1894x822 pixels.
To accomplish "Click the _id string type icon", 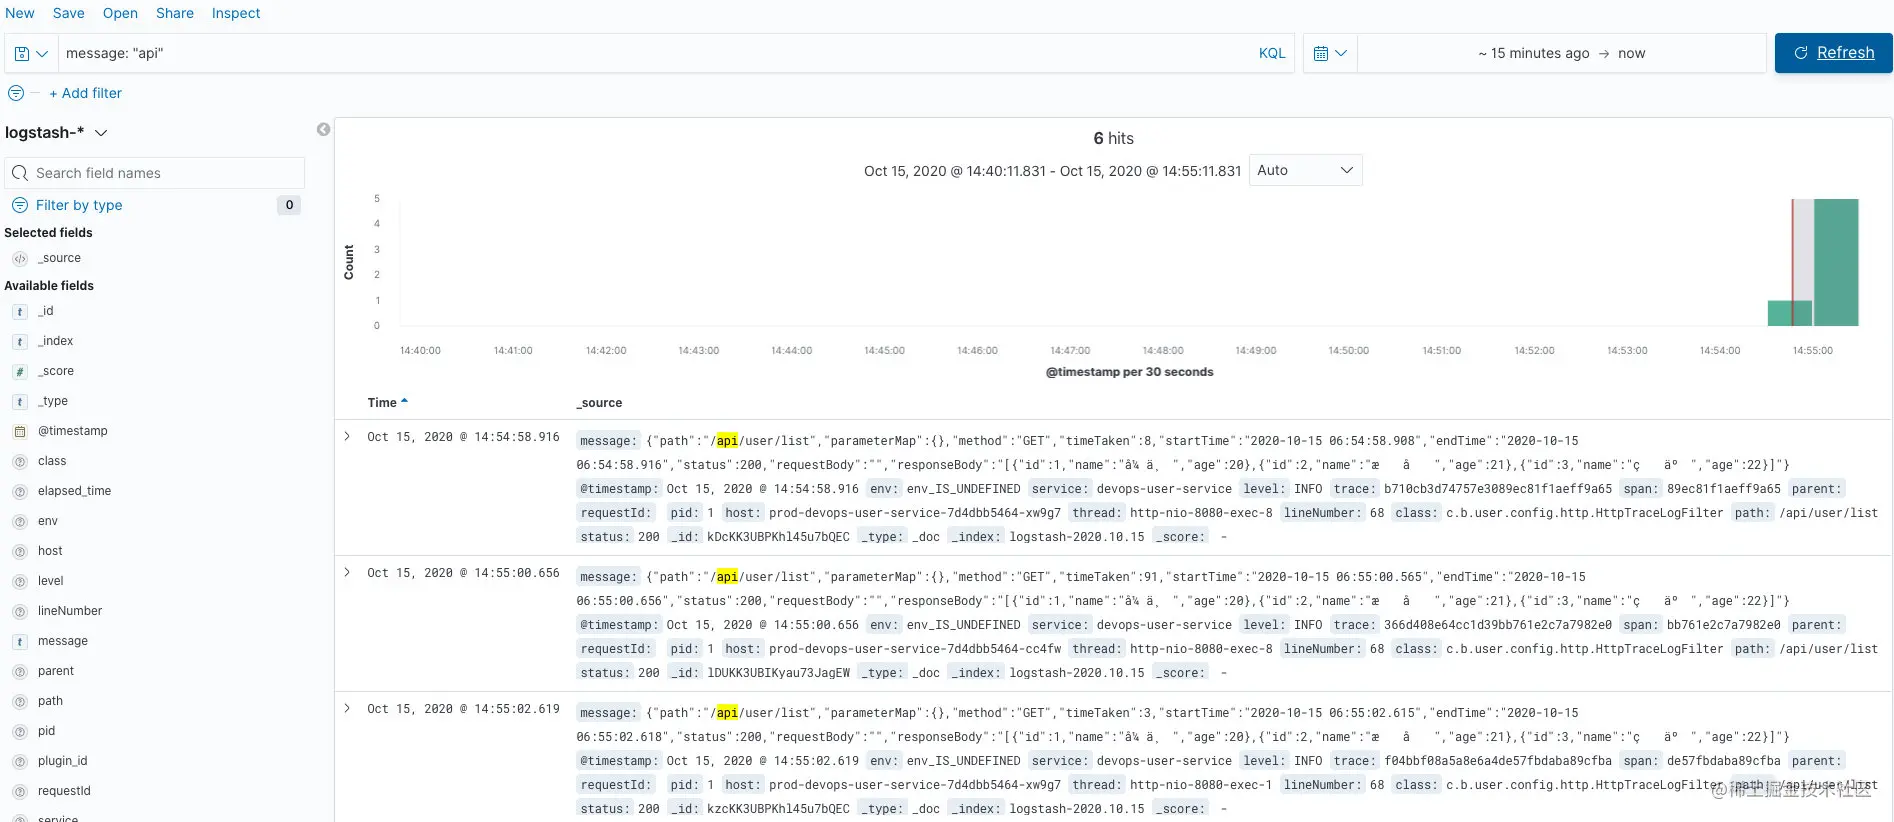I will [x=20, y=311].
